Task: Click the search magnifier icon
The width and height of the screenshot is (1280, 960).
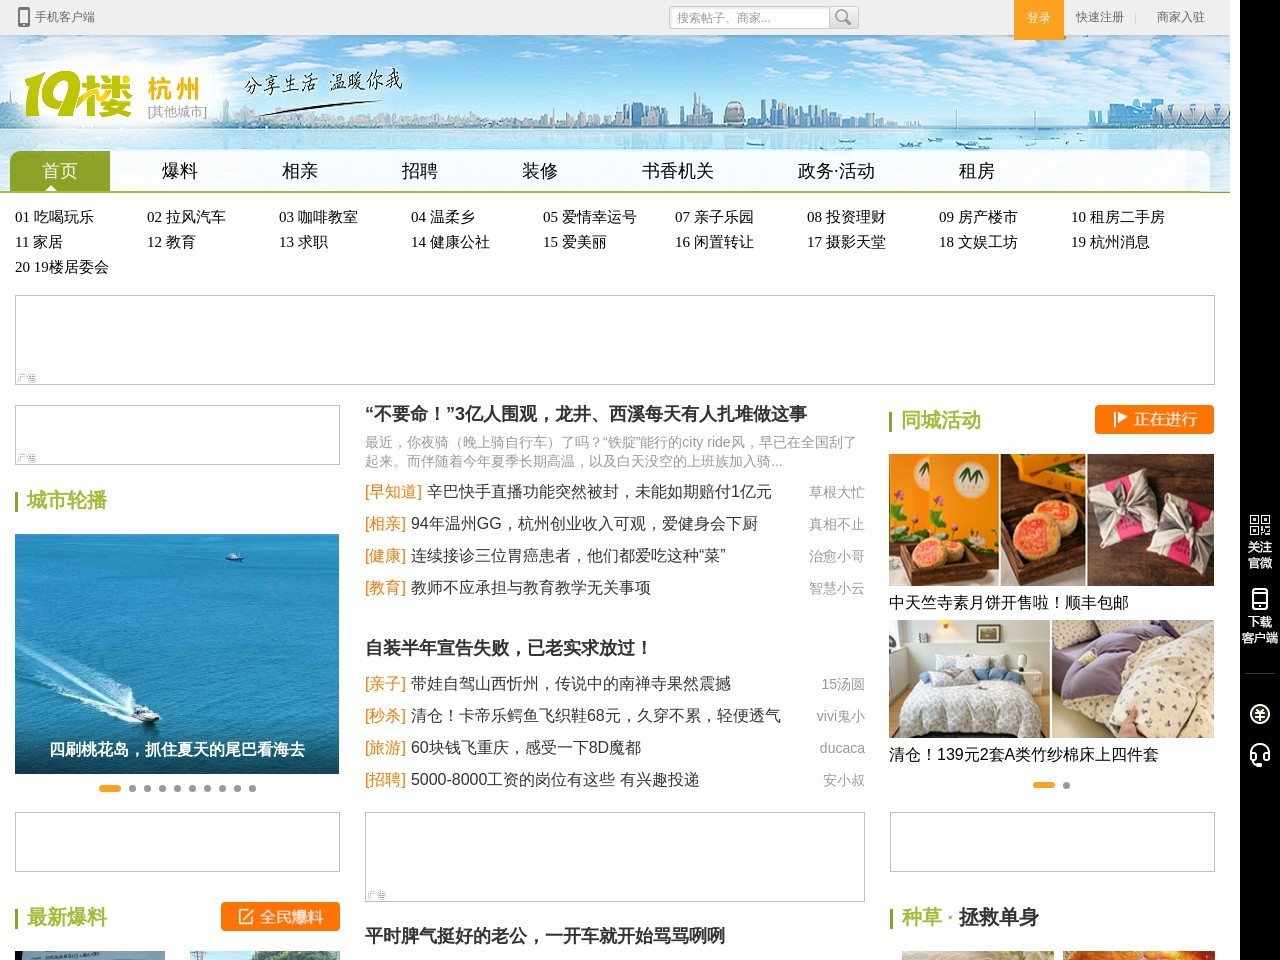Action: pos(844,17)
